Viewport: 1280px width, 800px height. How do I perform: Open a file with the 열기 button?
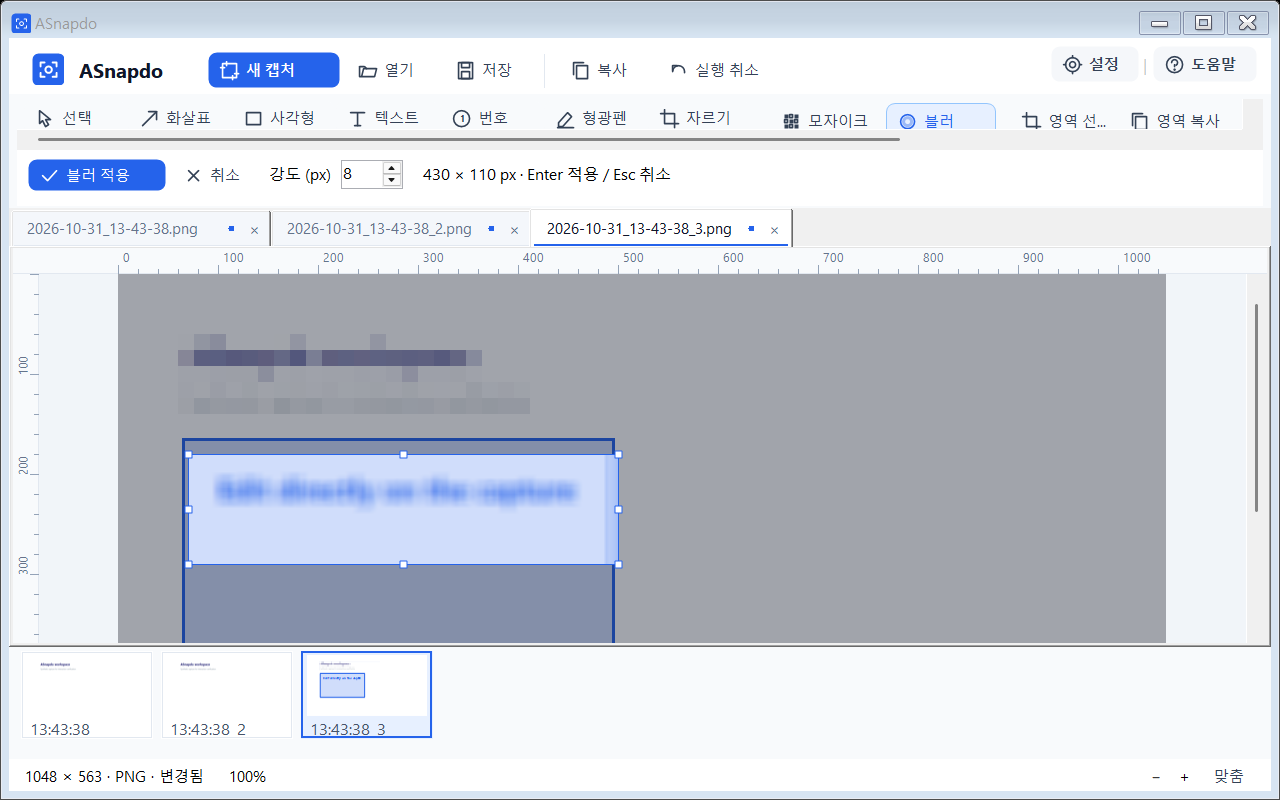[x=386, y=70]
